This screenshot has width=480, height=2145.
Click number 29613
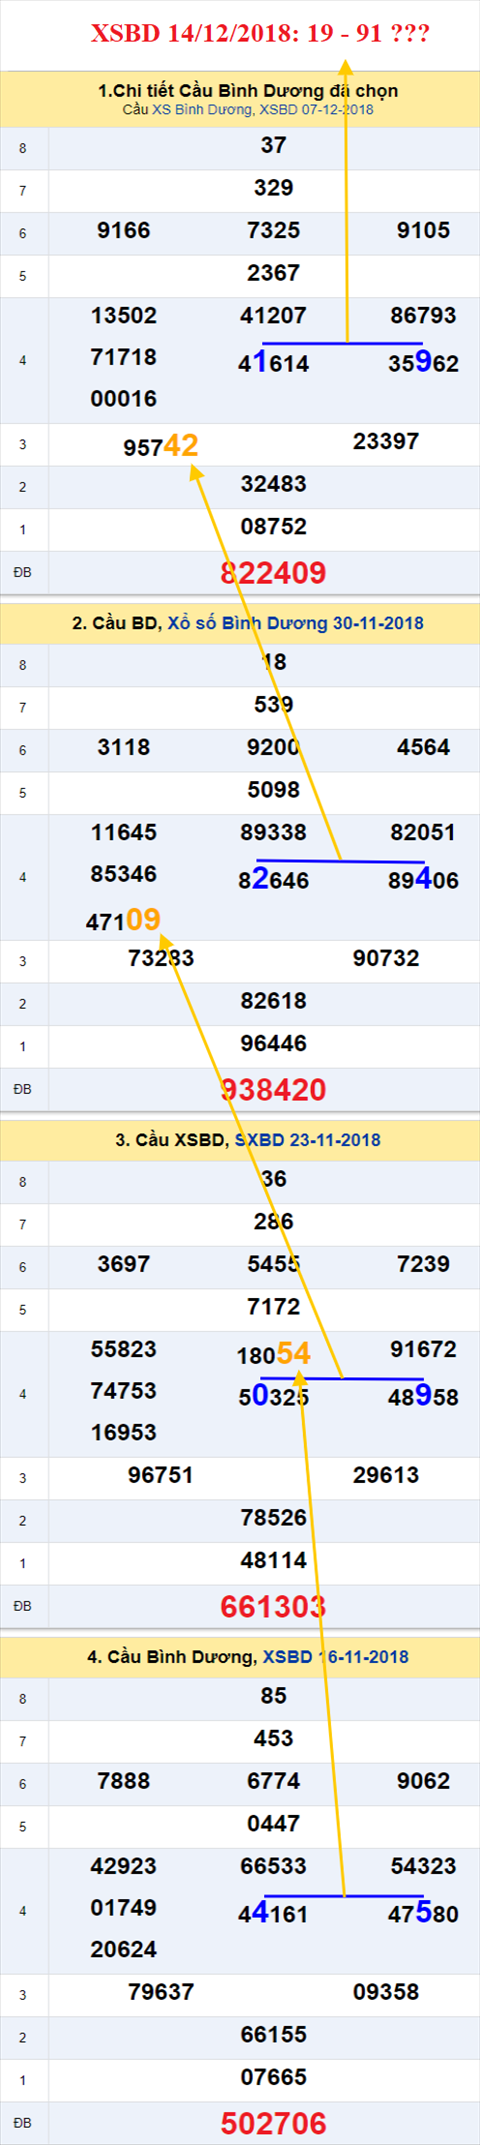click(x=386, y=1475)
